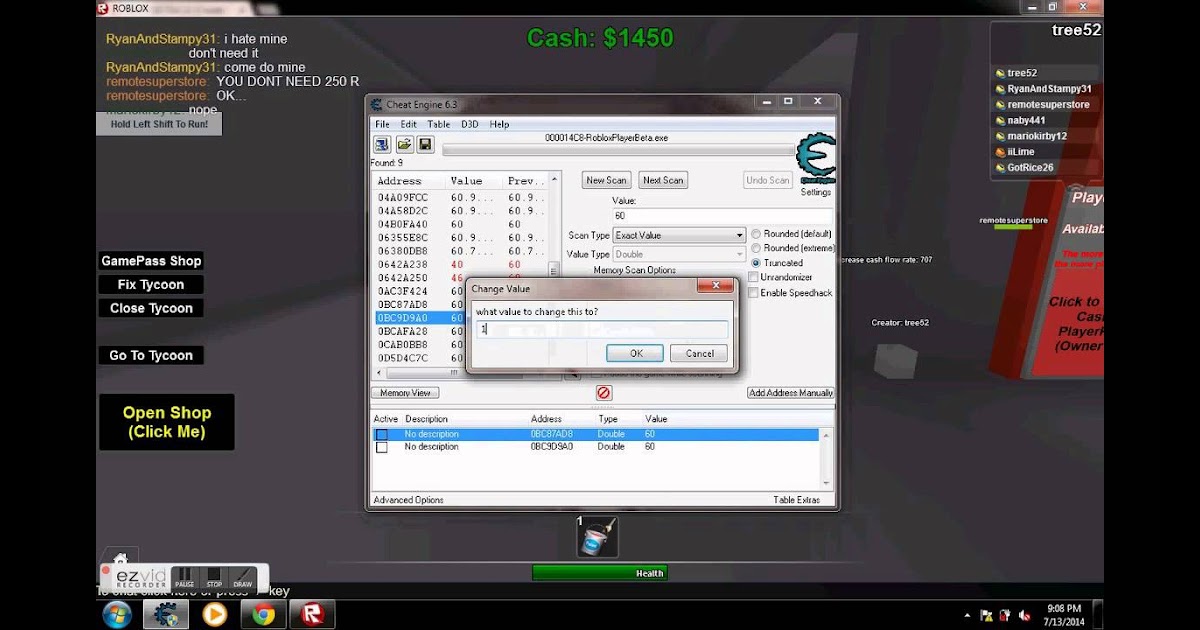1200x630 pixels.
Task: Click the Next Scan button
Action: (663, 180)
